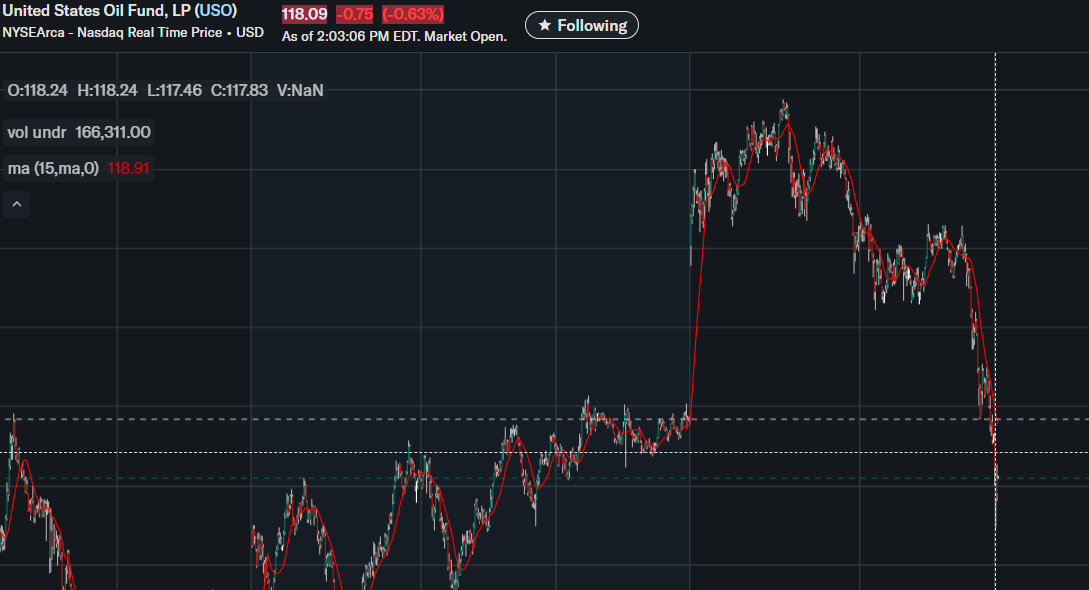Collapse the indicator legend with chevron arrow

(17, 205)
